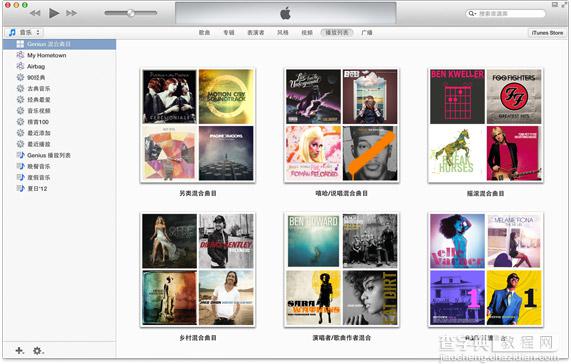Play the 嘻哈/说唱混合曲目 mix tile

(342, 125)
